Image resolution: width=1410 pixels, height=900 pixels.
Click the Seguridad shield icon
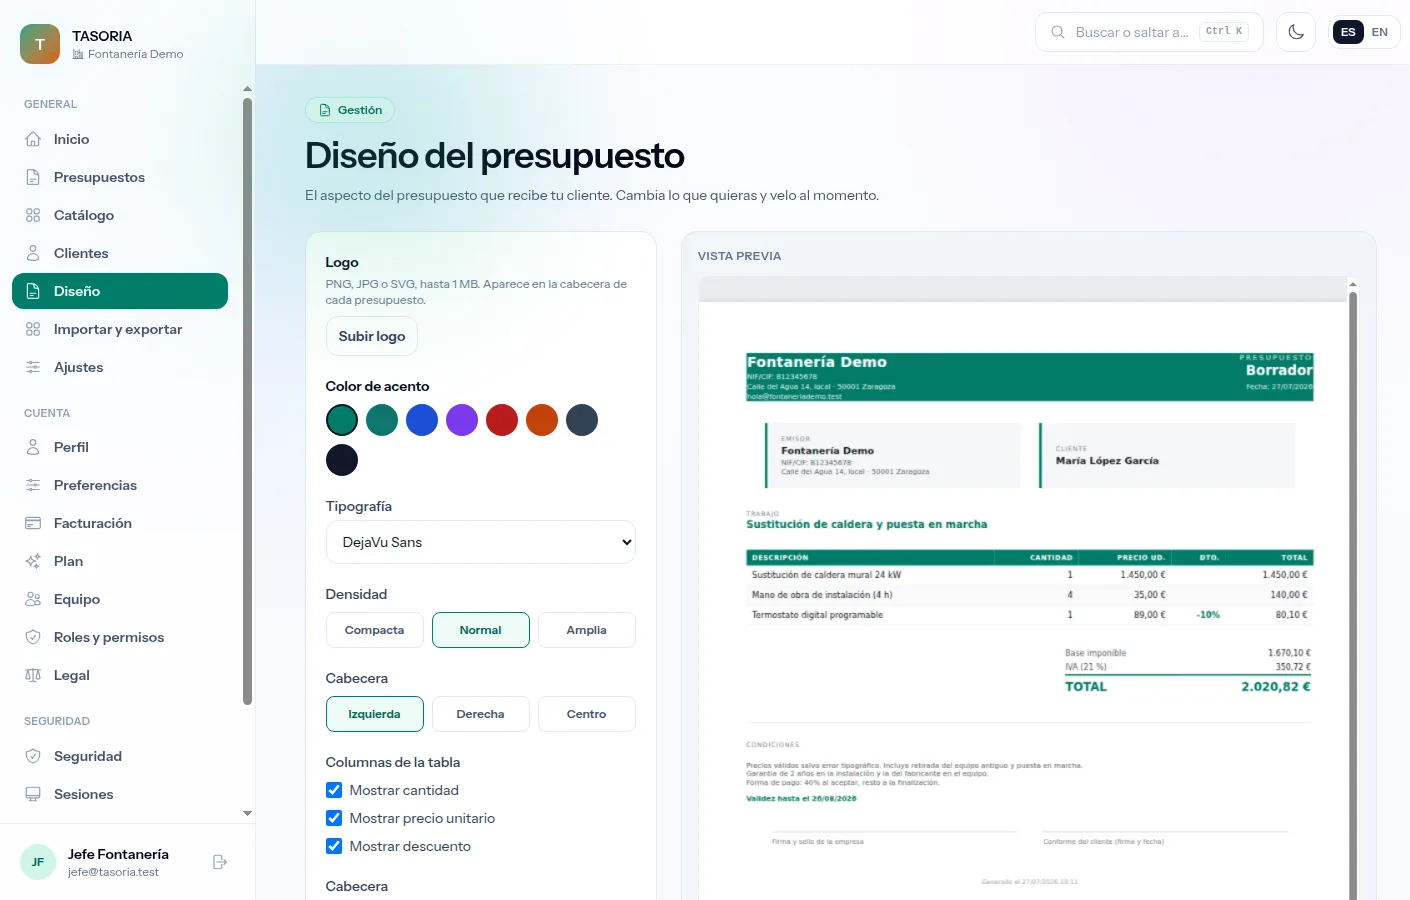[x=33, y=756]
